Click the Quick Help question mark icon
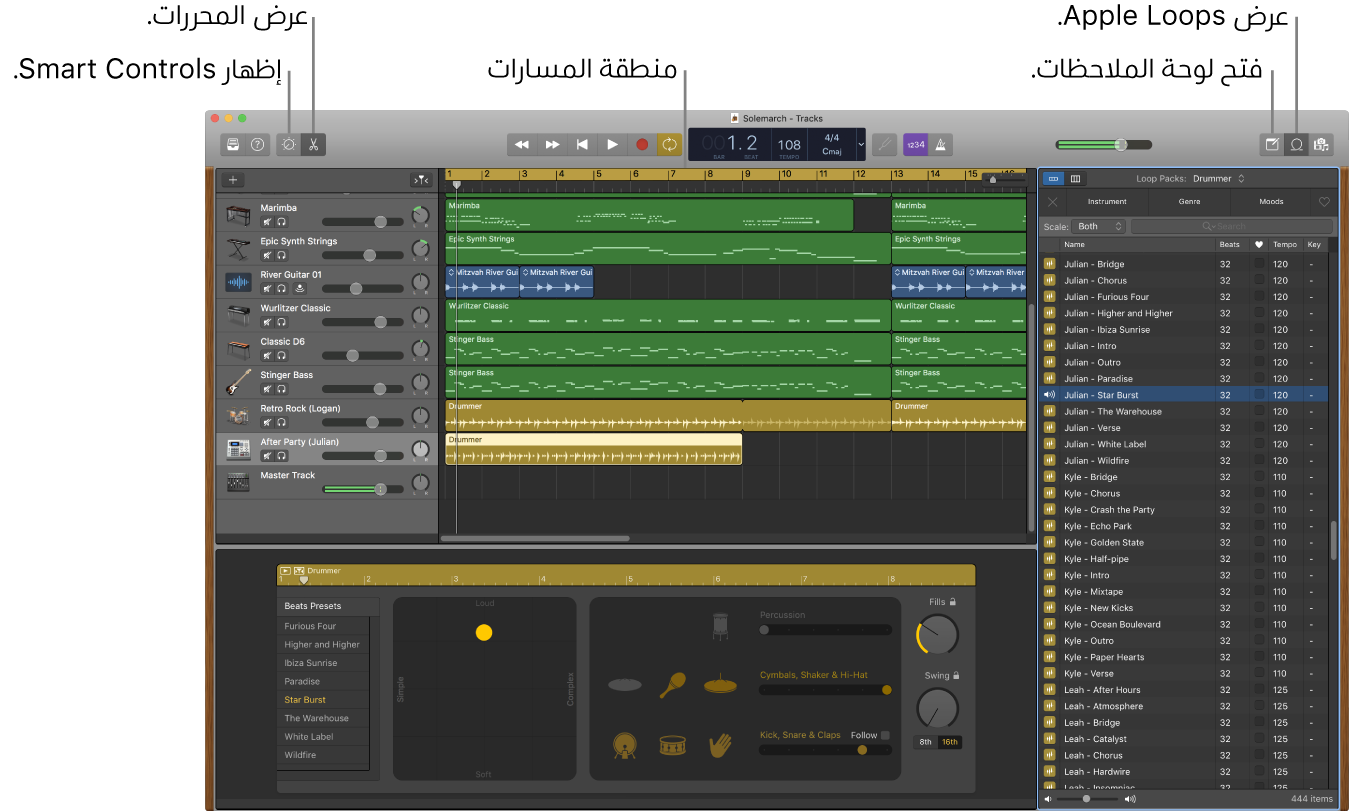 257,144
